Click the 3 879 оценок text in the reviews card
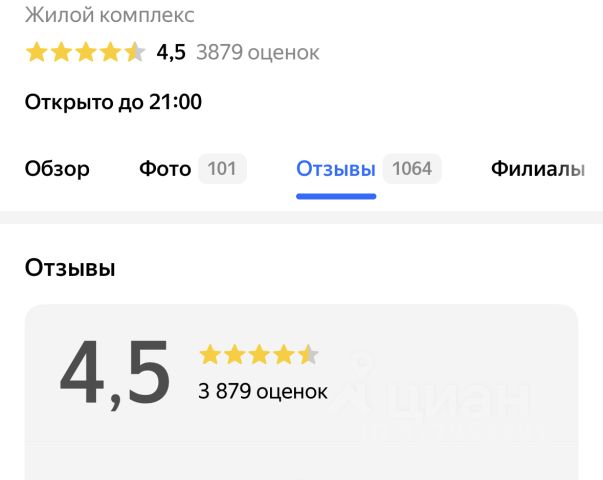603x480 pixels. tap(263, 391)
